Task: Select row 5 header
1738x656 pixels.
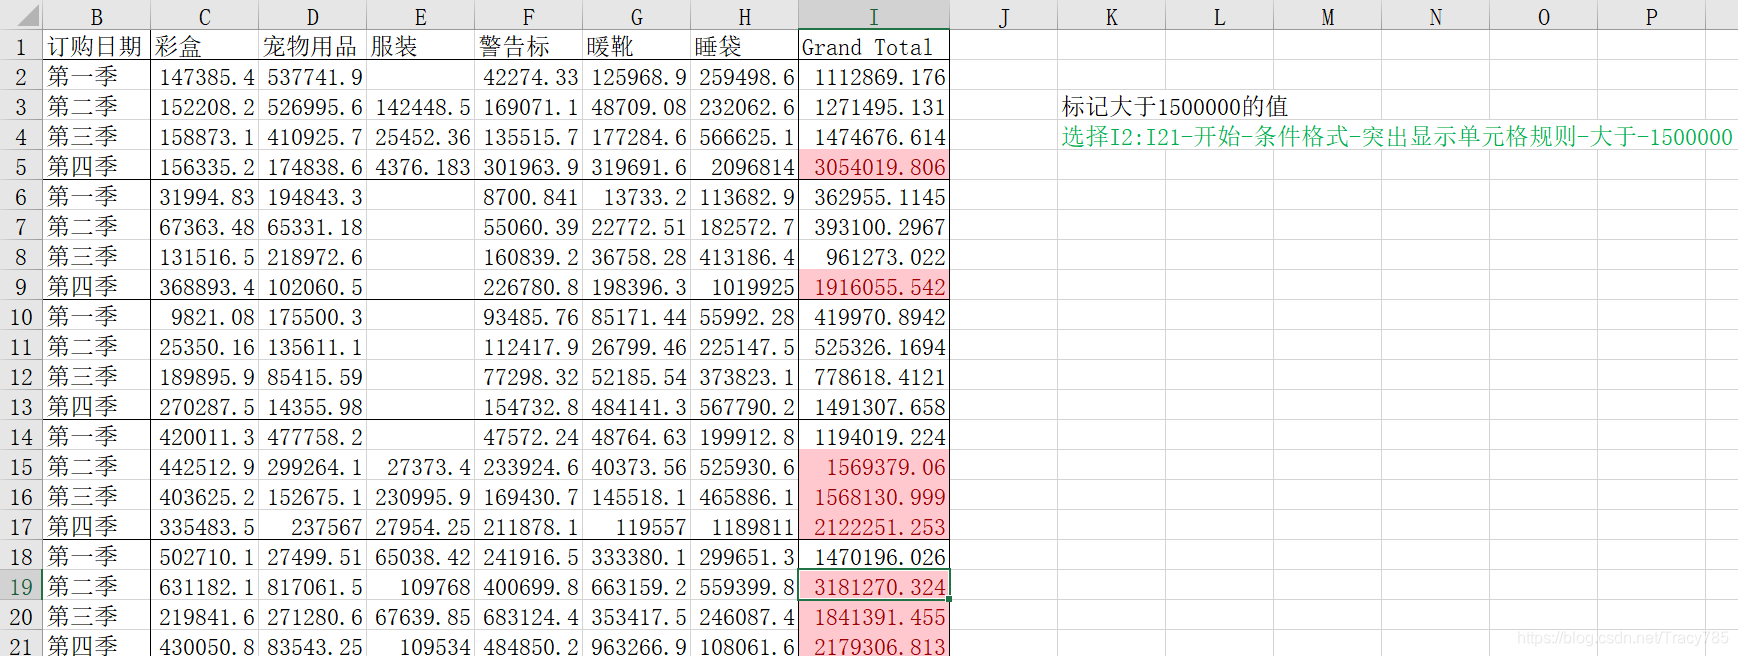Action: tap(21, 166)
